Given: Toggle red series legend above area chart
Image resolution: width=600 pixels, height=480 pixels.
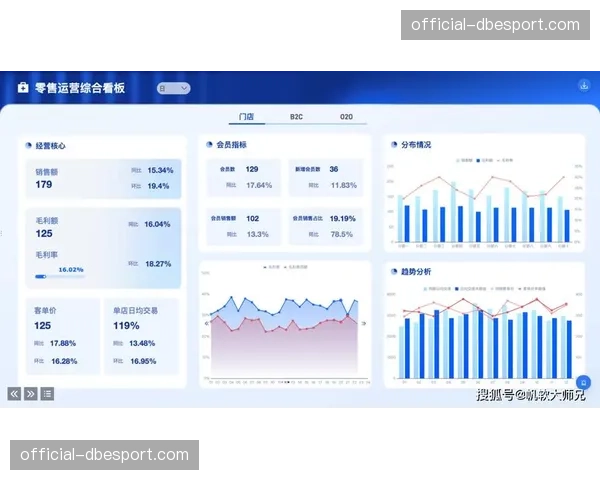Looking at the screenshot, I should (x=295, y=267).
